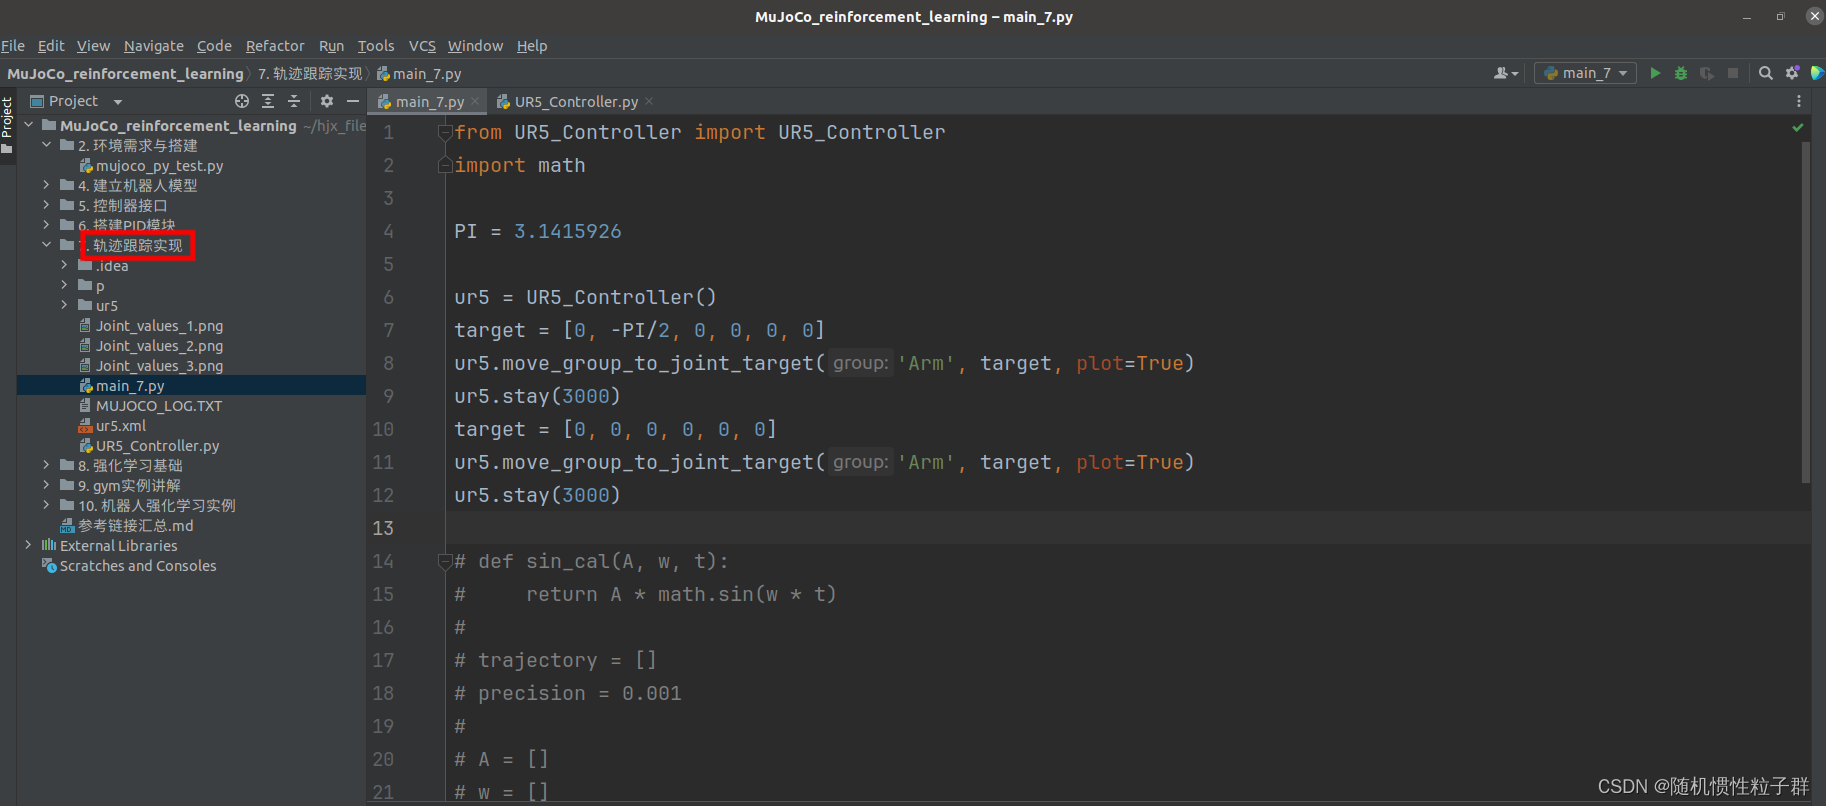Open the VCS menu
The image size is (1826, 806).
(422, 46)
